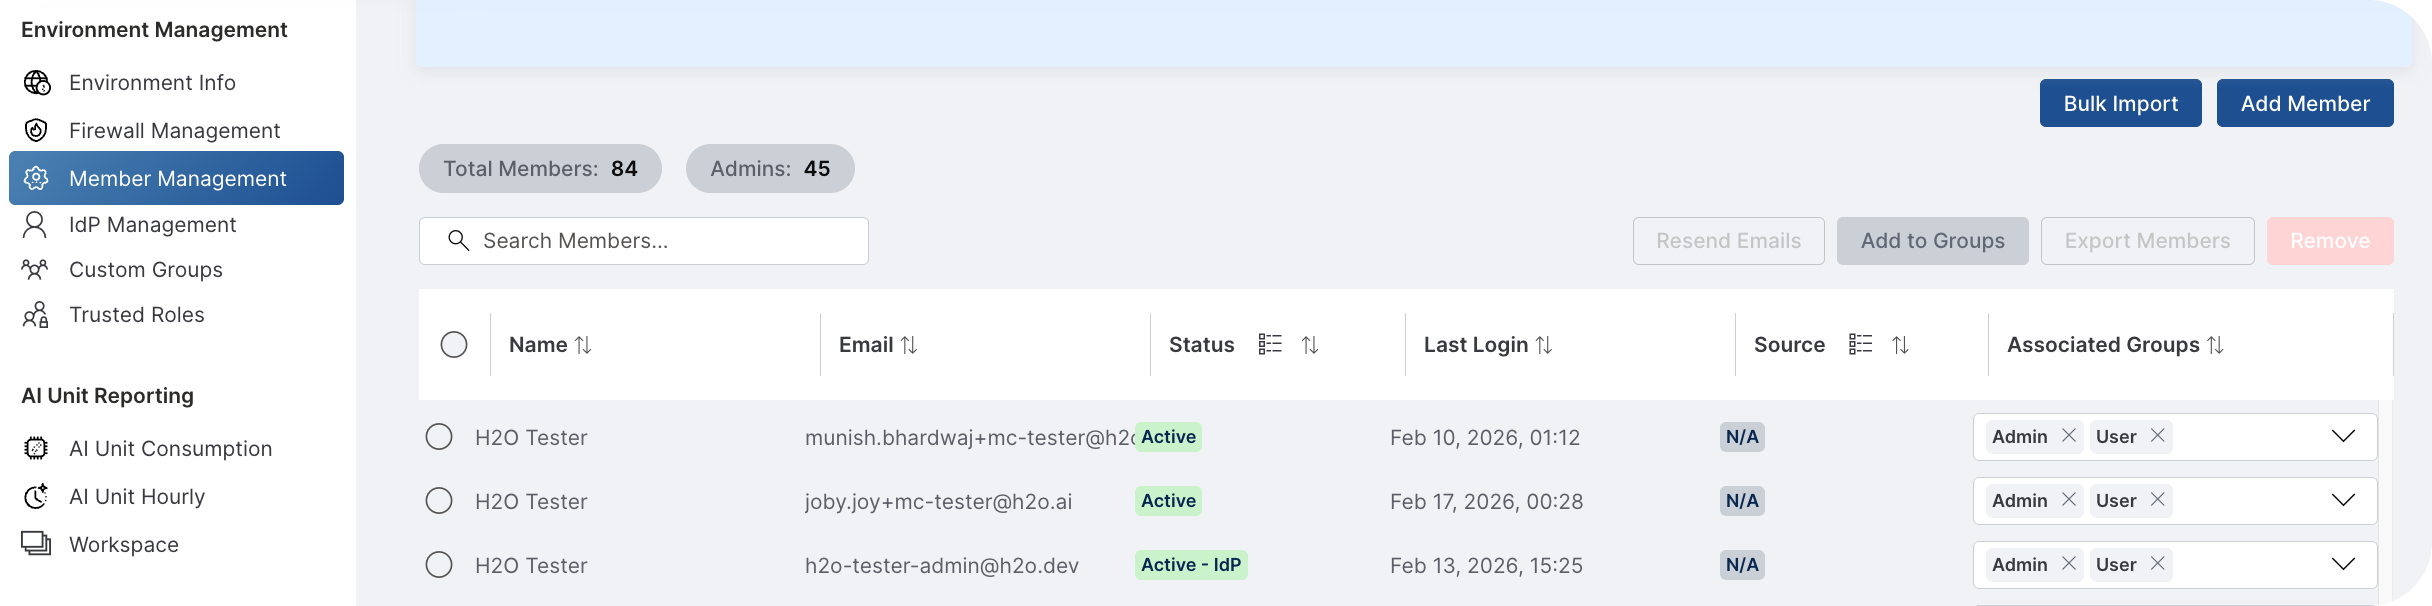Remove Admin tag from joby.joy member row
The height and width of the screenshot is (606, 2432).
click(x=2069, y=500)
